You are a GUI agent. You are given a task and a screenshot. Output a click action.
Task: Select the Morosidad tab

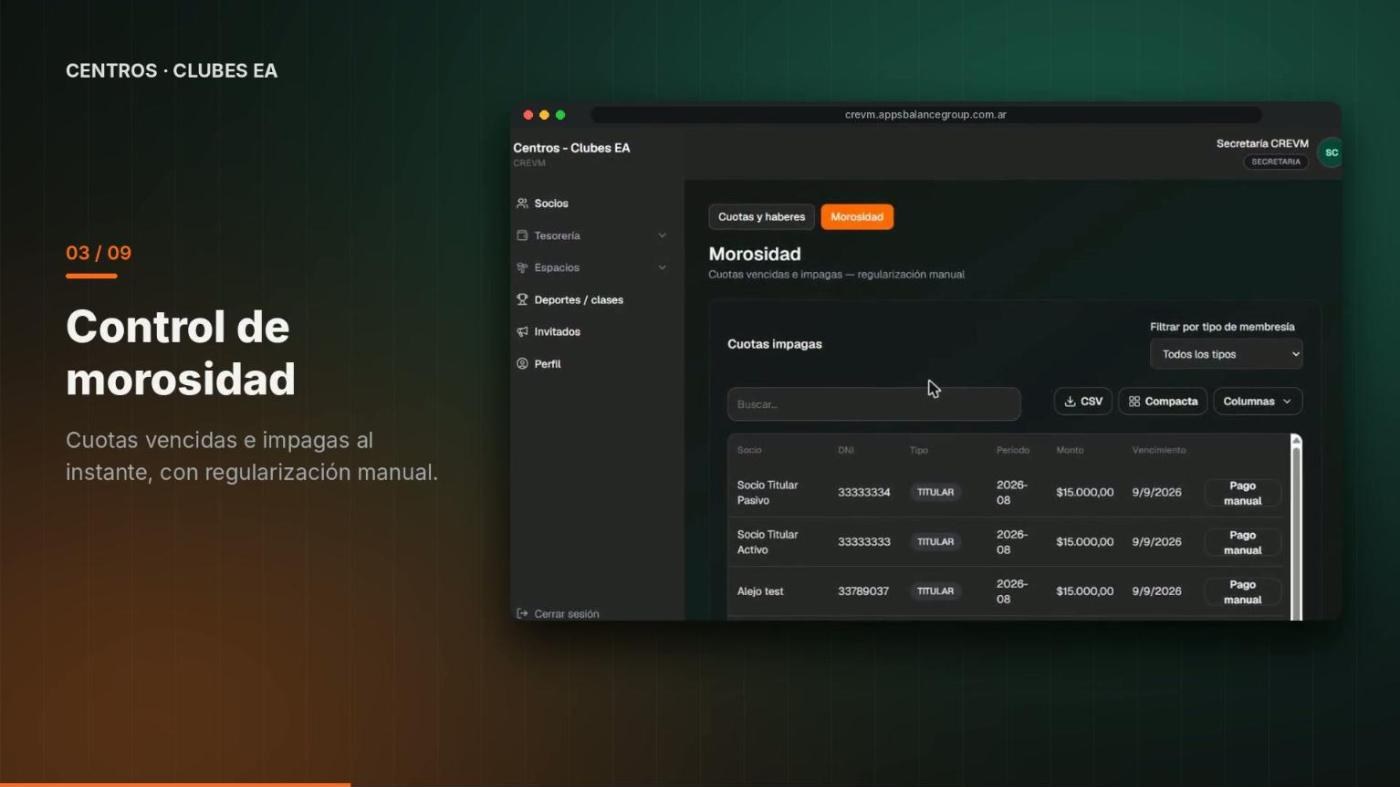pos(857,217)
